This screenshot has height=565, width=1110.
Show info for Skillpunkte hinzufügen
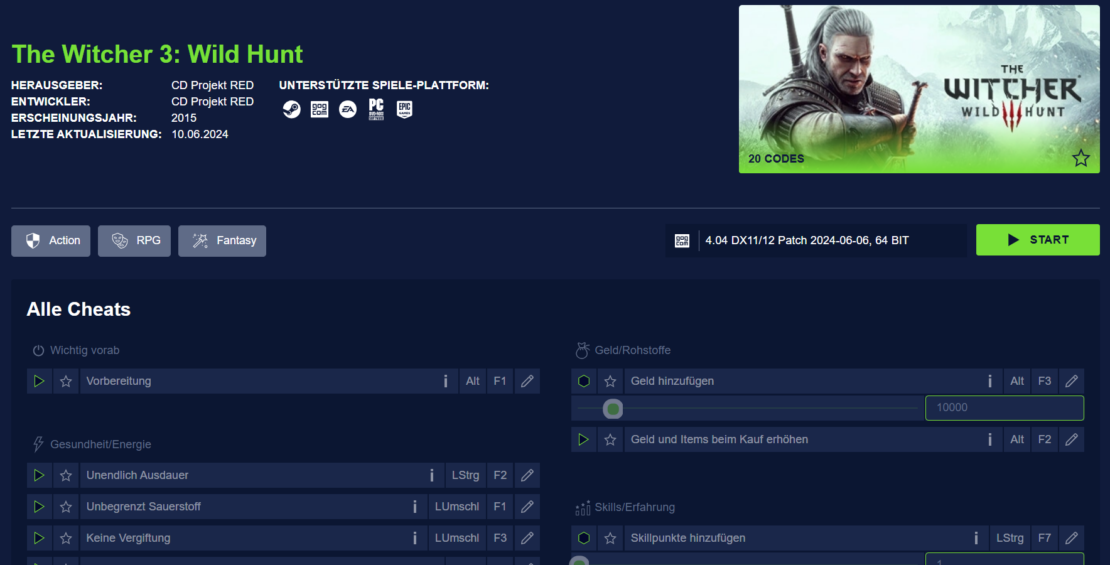[x=975, y=538]
